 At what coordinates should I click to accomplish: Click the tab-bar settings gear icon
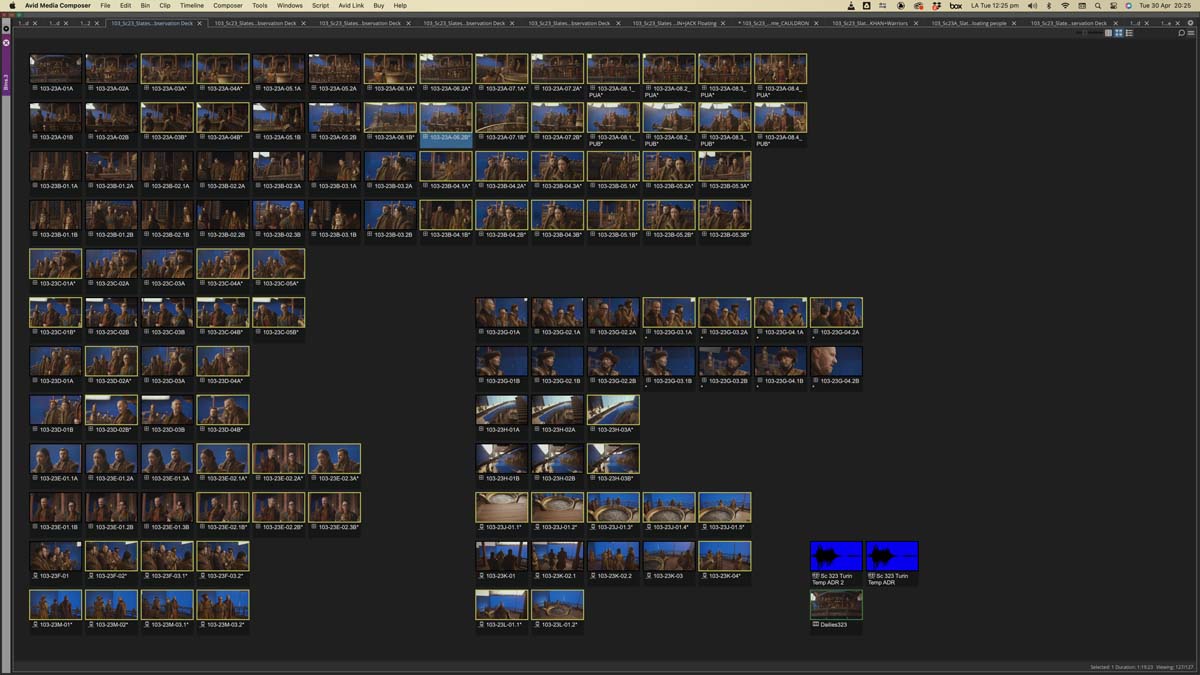pos(1190,22)
